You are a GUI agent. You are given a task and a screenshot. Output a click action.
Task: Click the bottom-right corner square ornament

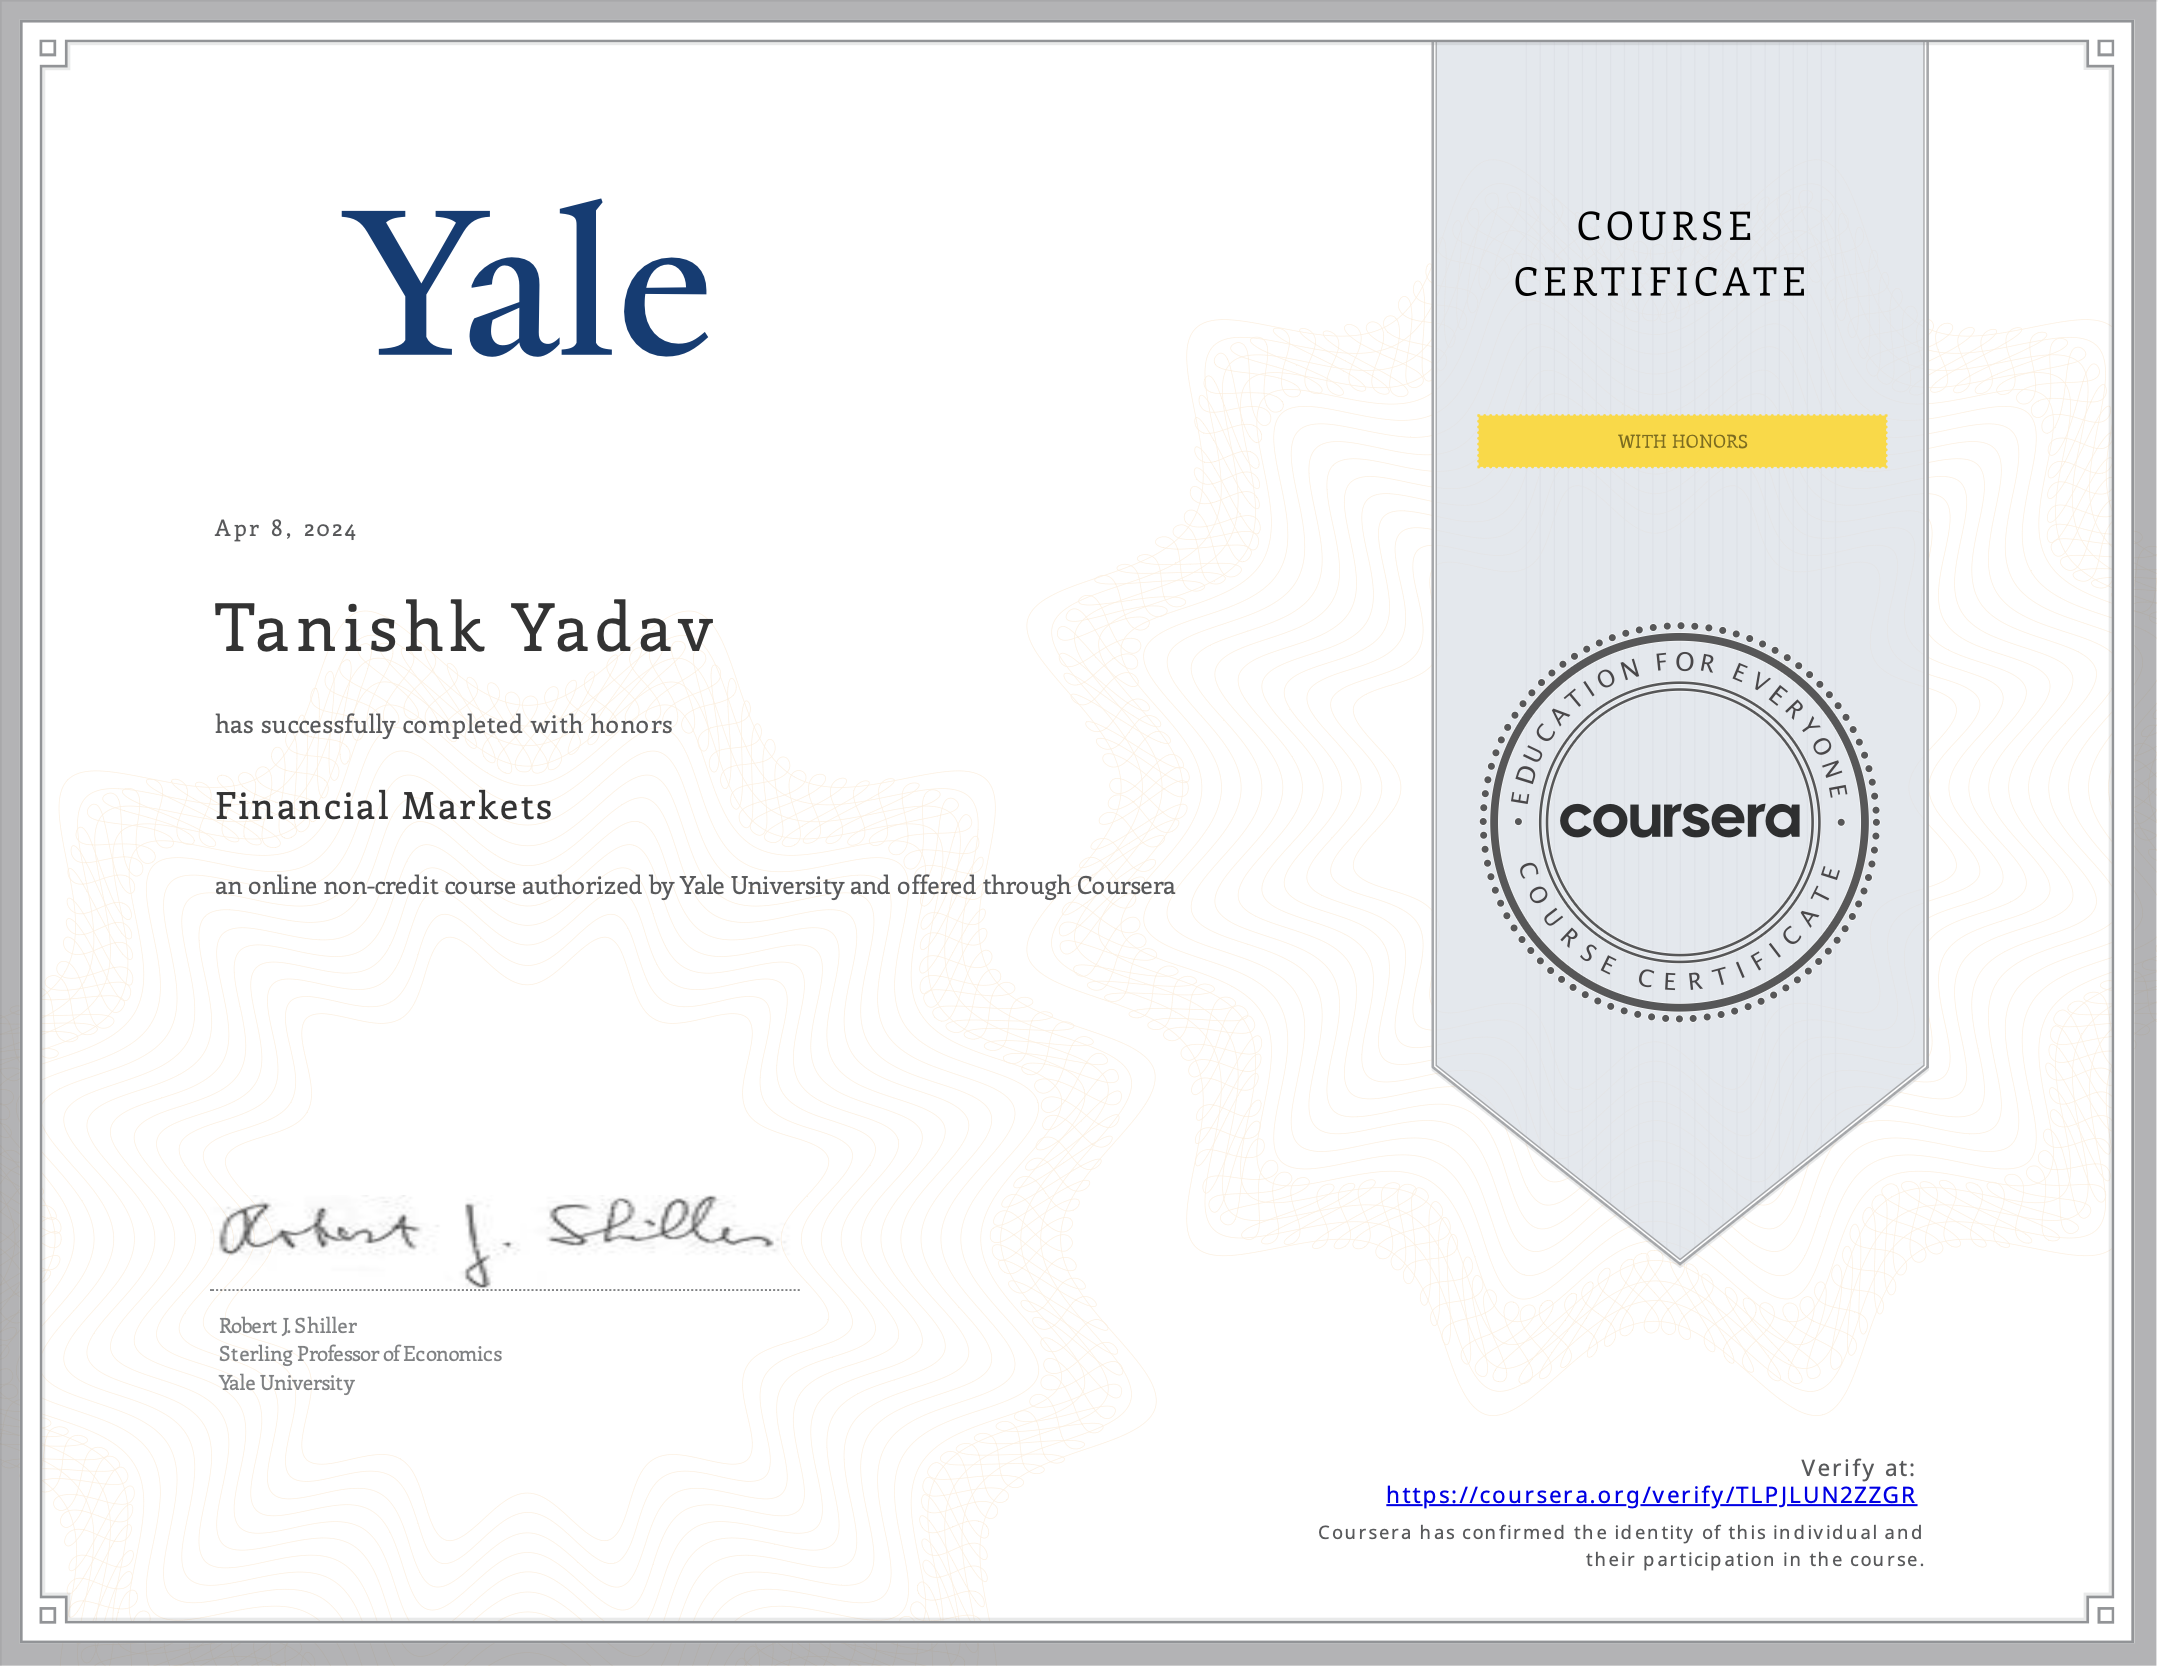coord(2105,1614)
